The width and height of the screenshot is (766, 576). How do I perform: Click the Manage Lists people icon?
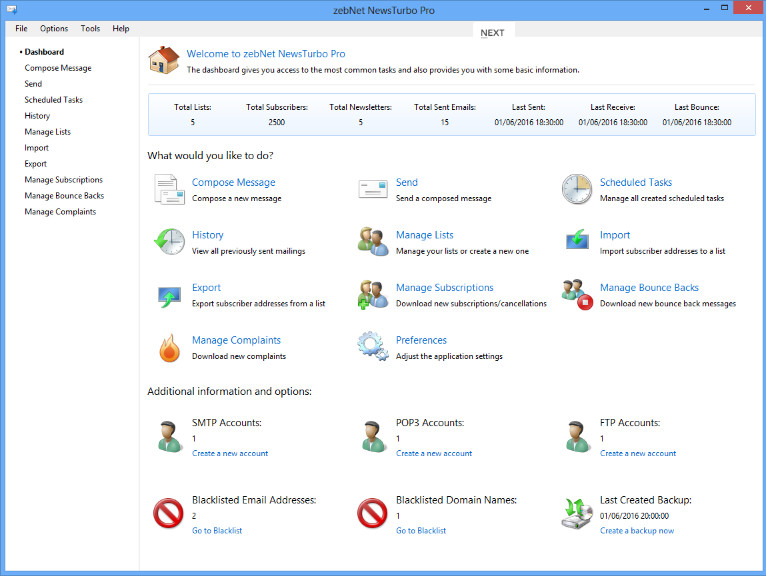373,241
